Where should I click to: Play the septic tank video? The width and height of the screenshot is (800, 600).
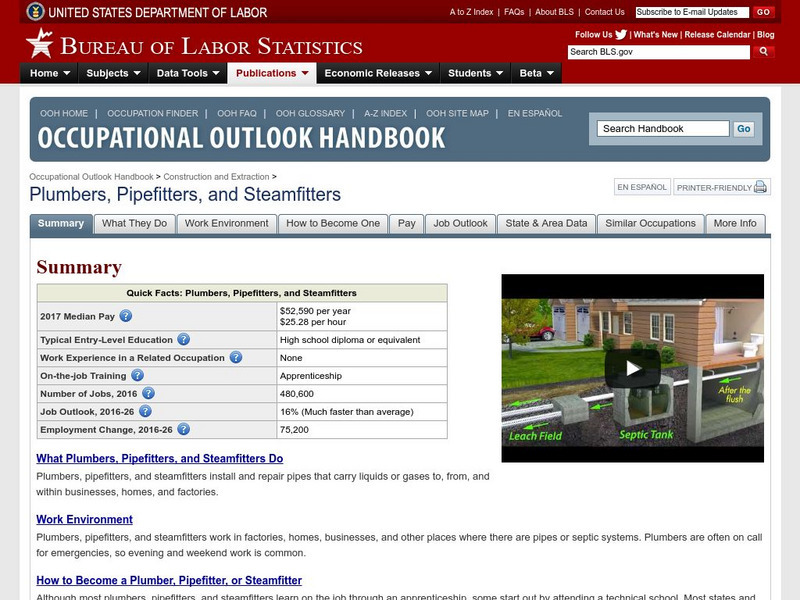633,368
